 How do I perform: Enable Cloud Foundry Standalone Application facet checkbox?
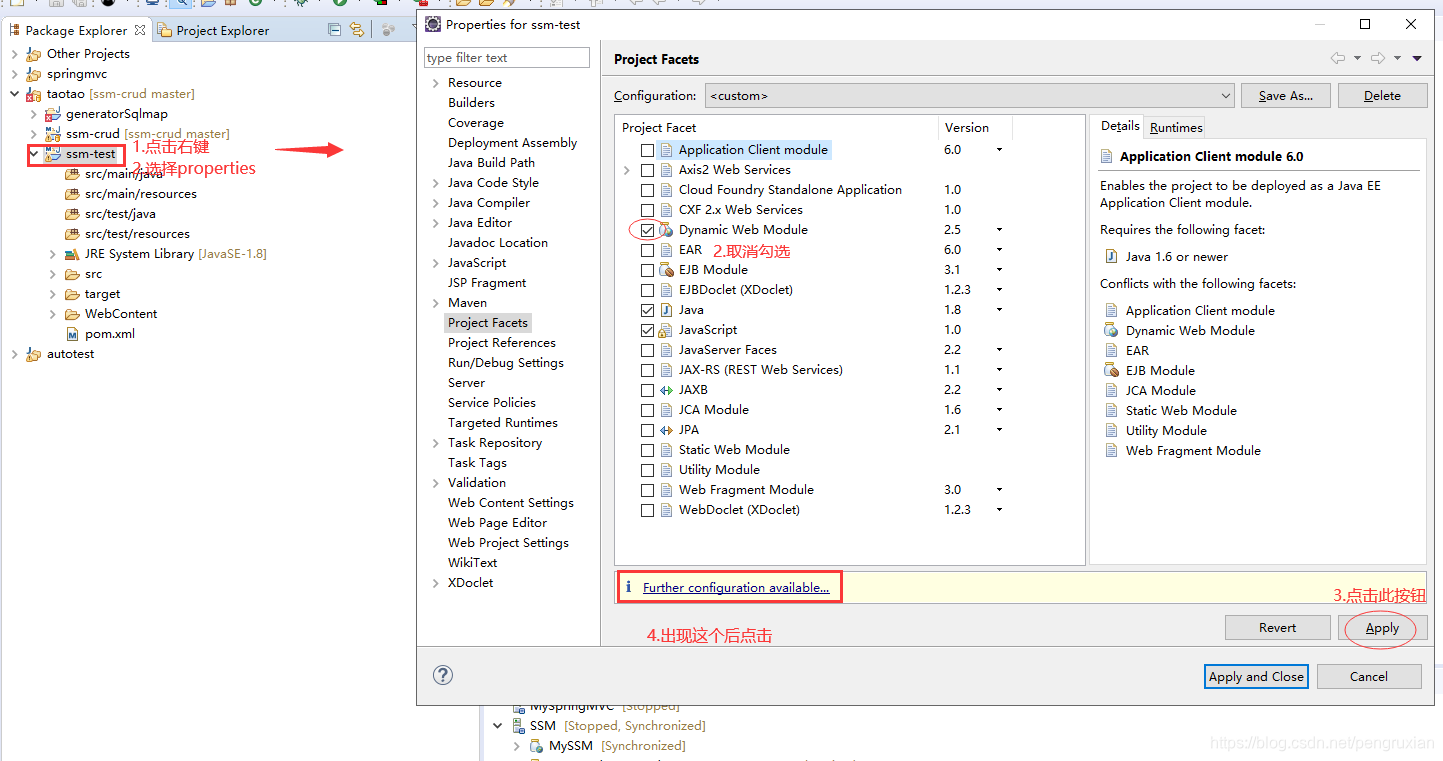[647, 190]
